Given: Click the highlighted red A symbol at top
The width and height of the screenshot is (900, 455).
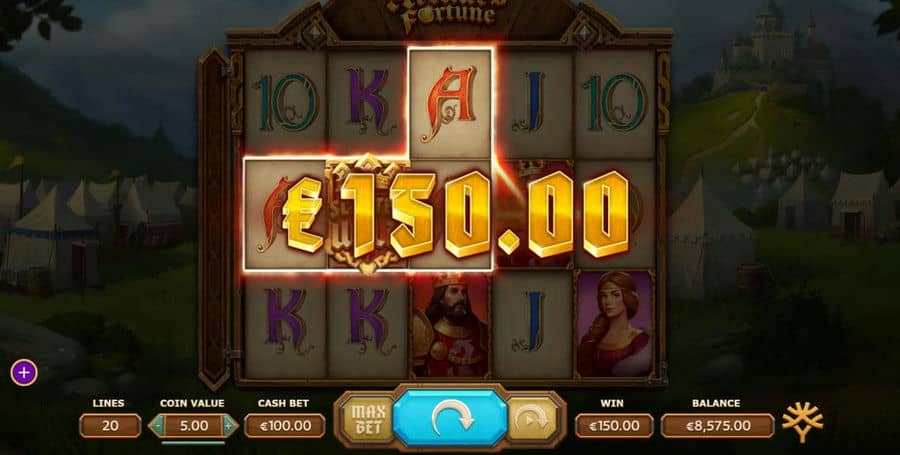Looking at the screenshot, I should (x=451, y=104).
